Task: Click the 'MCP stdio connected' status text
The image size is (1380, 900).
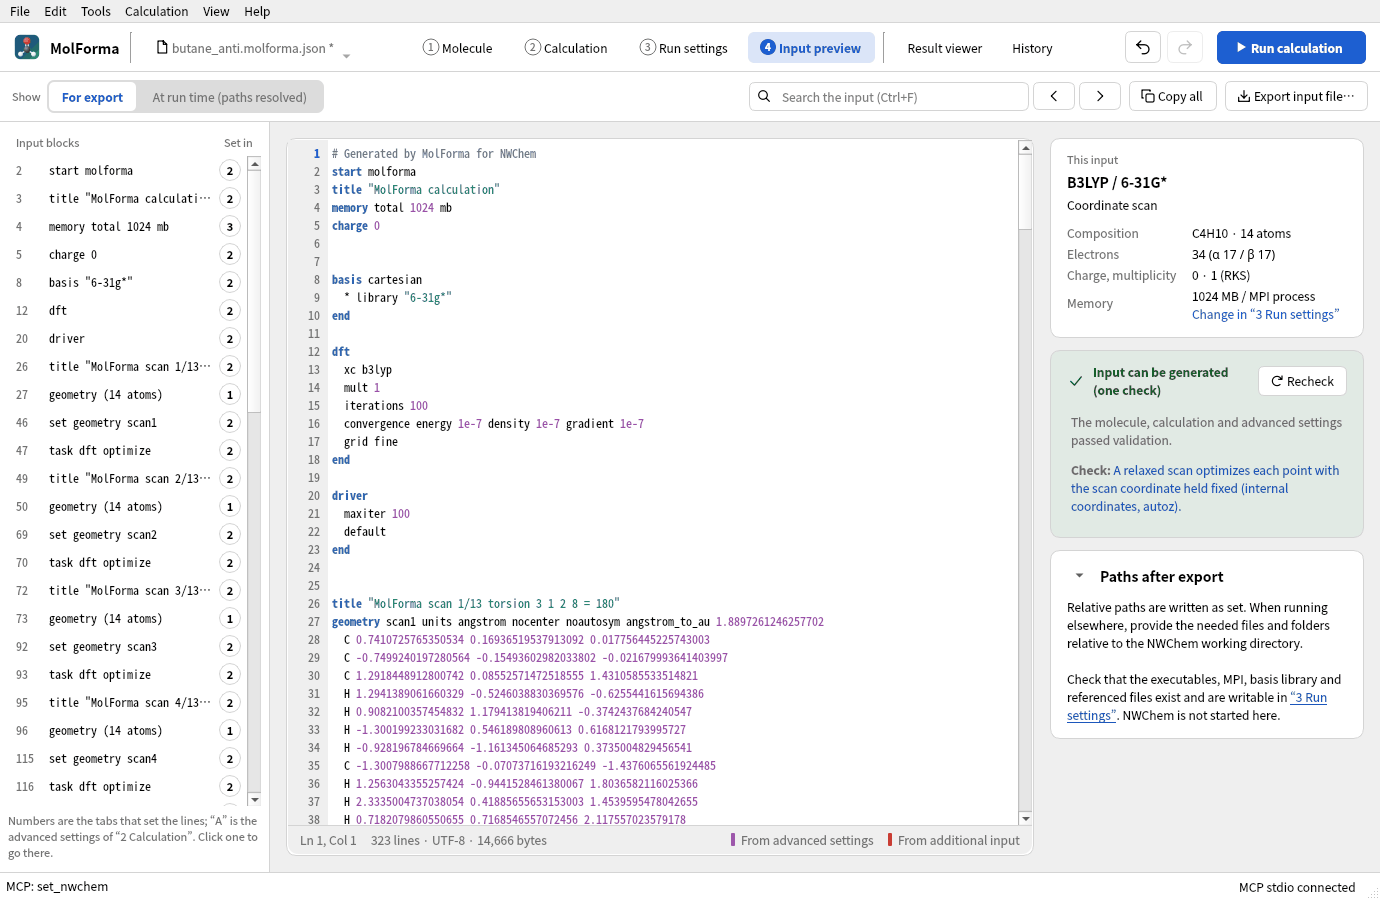Action: point(1297,887)
